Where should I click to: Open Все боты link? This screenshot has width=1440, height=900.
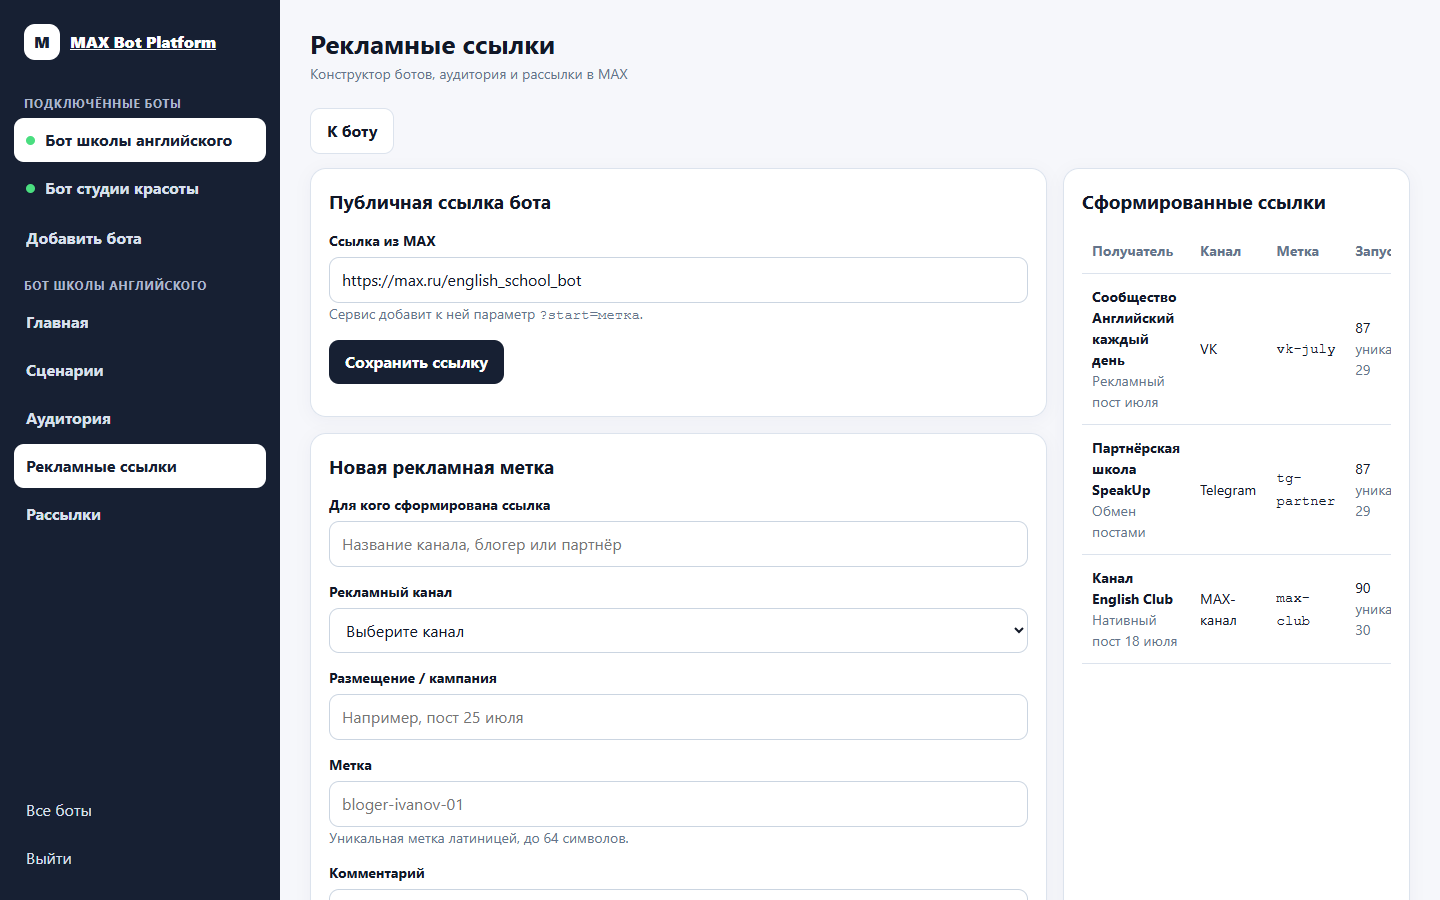pos(140,810)
